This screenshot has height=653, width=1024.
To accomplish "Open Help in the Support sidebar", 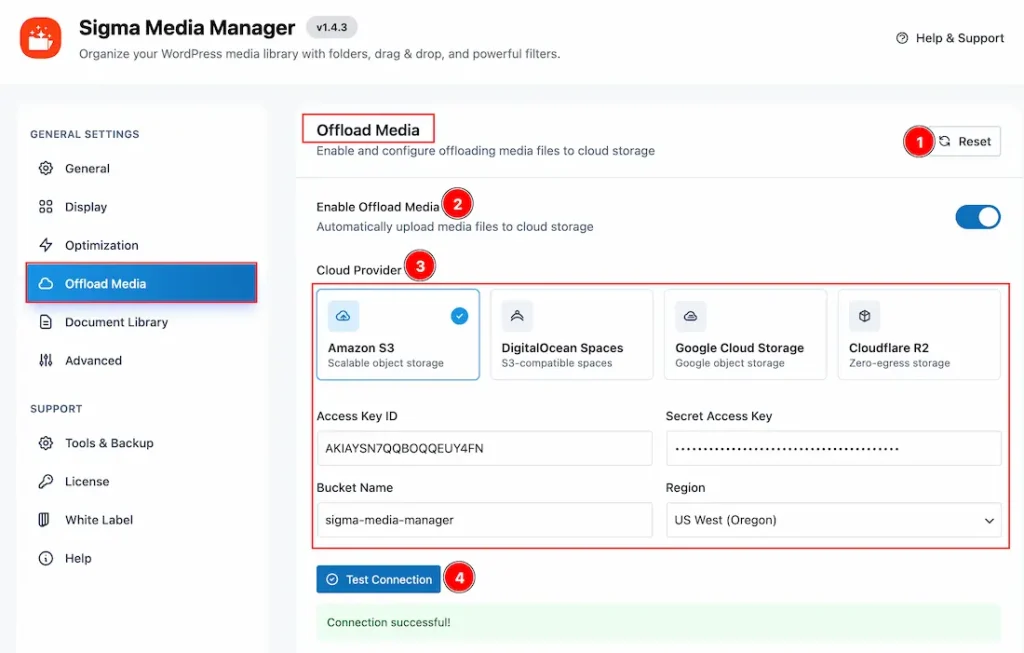I will (x=142, y=558).
